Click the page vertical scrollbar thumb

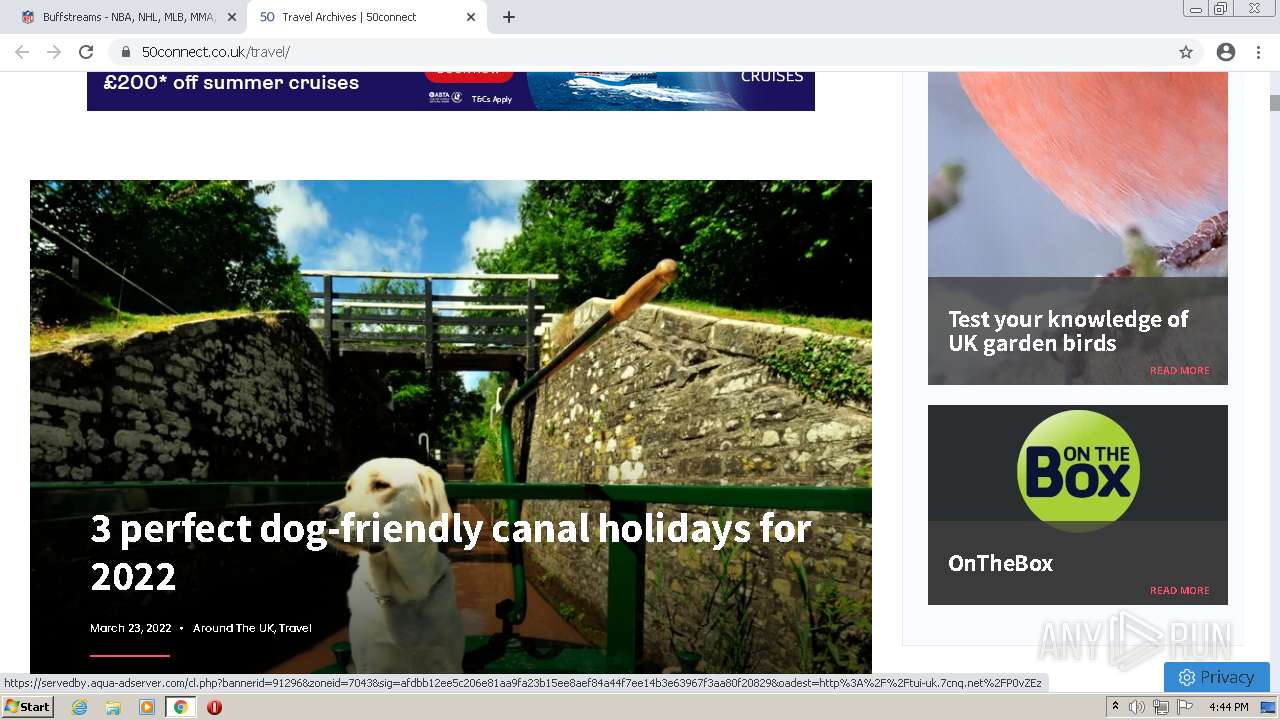coord(1275,102)
